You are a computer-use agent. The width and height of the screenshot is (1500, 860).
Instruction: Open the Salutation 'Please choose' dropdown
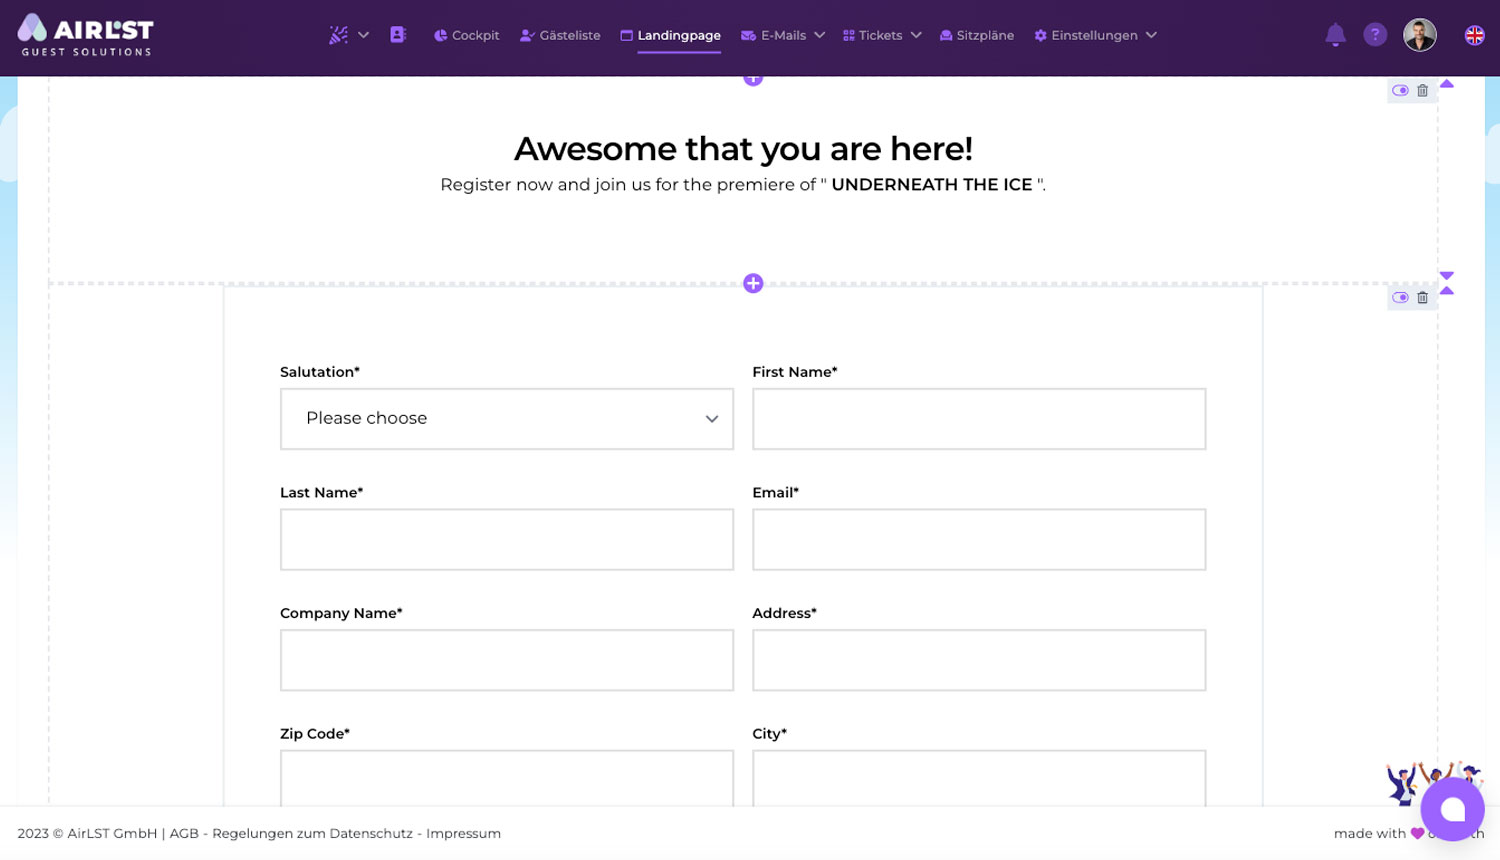coord(507,419)
